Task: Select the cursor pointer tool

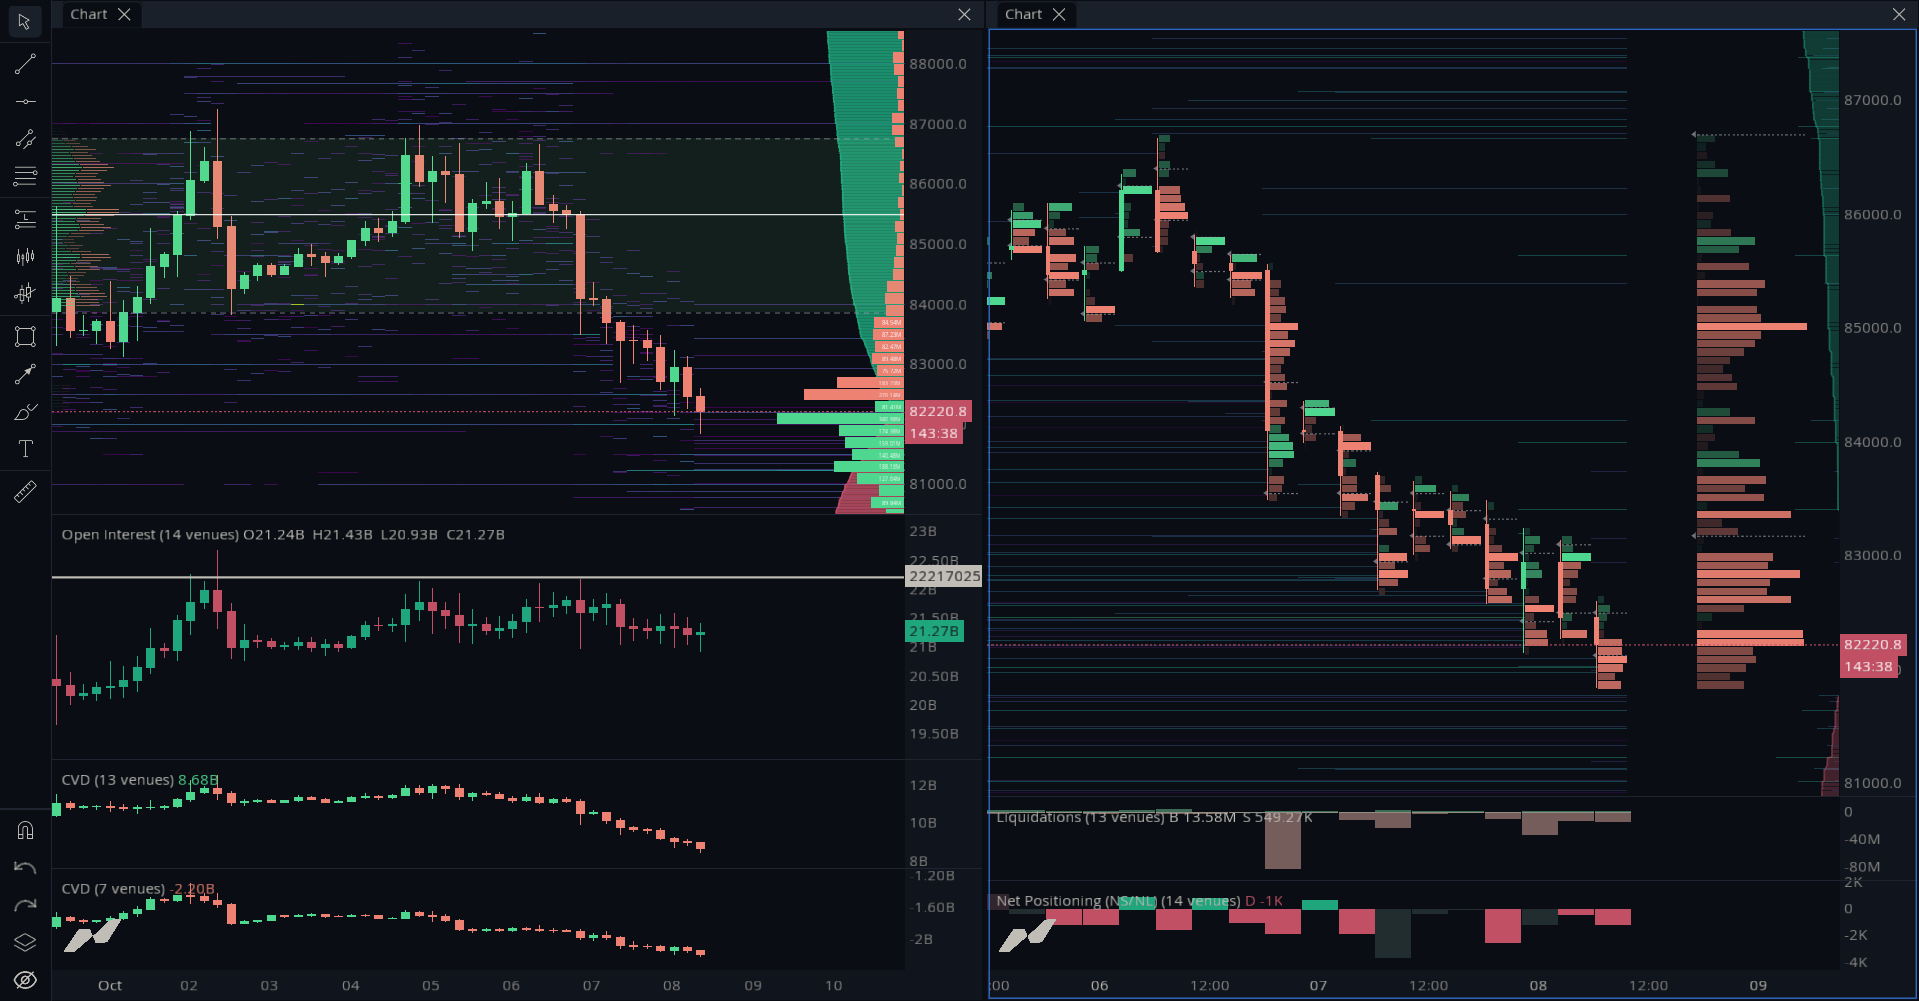Action: 25,21
